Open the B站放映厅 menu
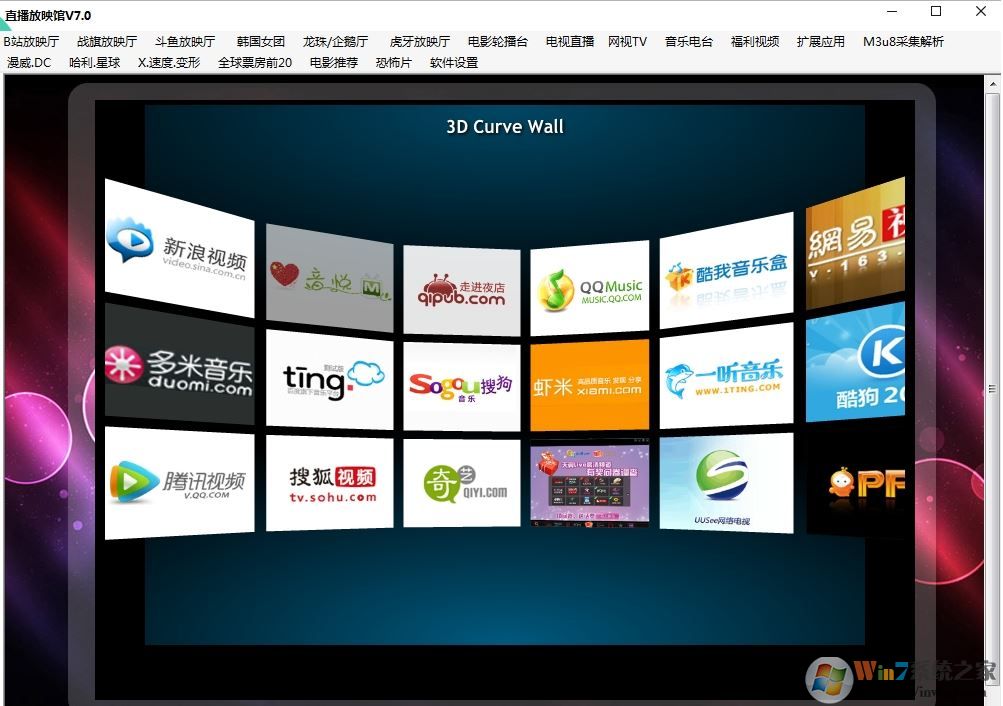Image resolution: width=1003 pixels, height=706 pixels. [31, 42]
